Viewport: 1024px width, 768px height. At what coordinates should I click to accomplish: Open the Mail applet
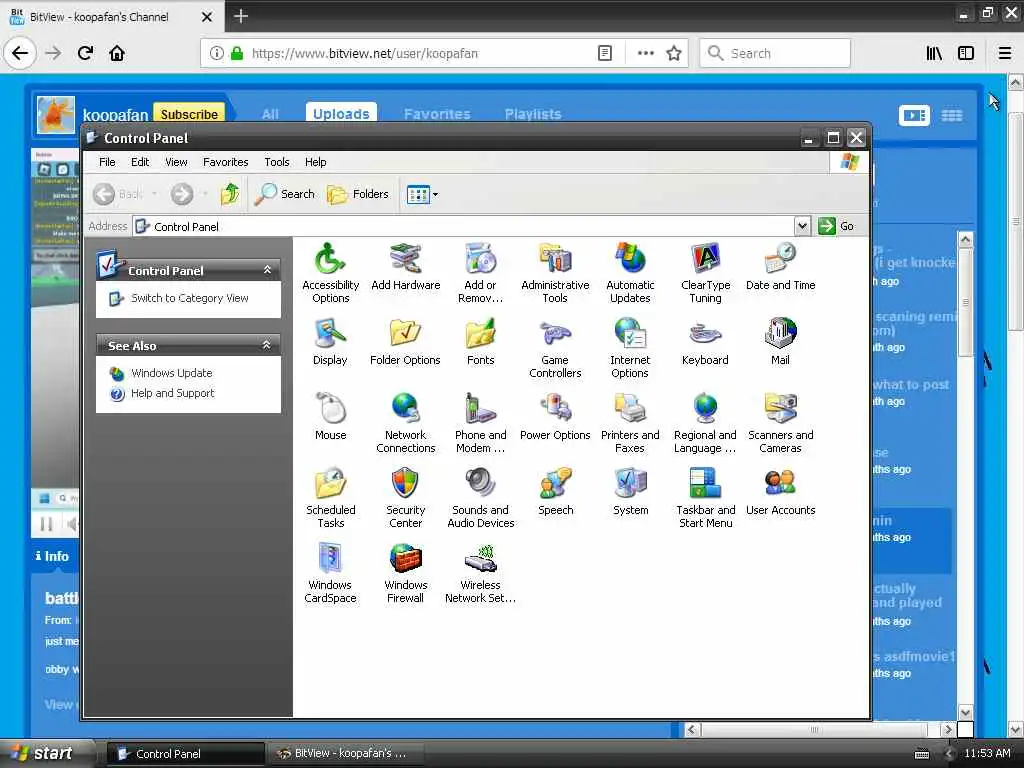click(780, 342)
